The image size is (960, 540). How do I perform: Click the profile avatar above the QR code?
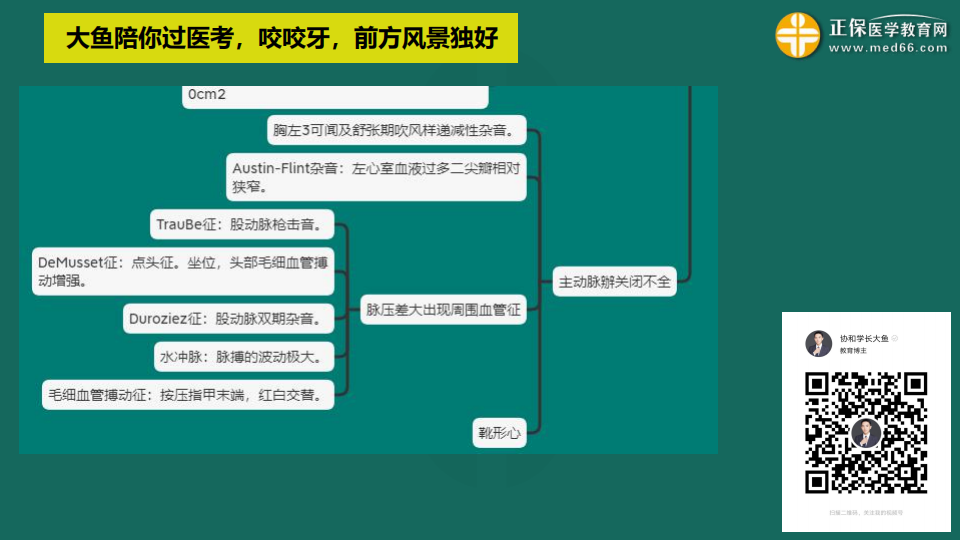[x=818, y=344]
